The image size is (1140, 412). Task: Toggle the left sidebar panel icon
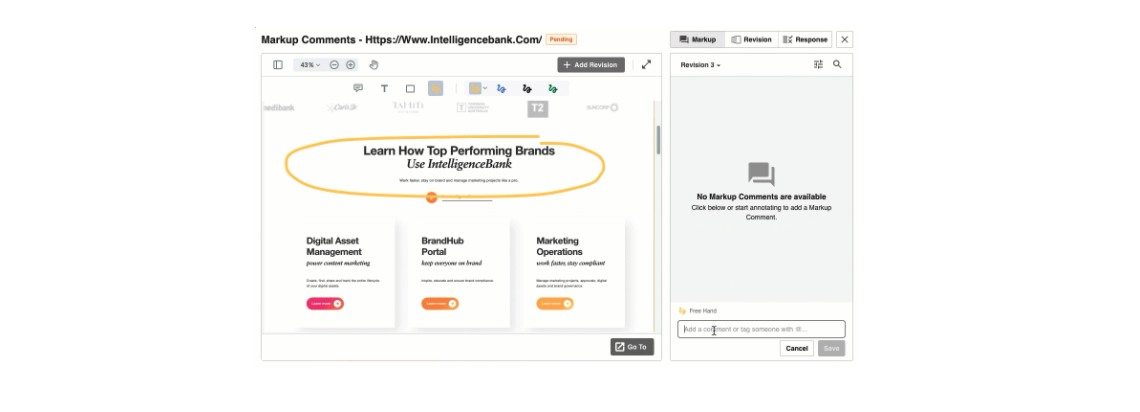[278, 65]
